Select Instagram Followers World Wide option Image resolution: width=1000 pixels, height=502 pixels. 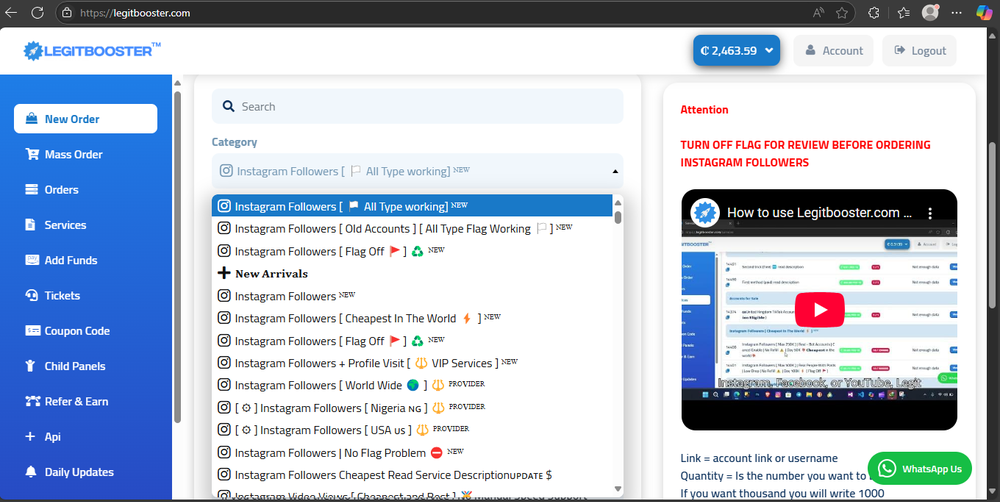[x=412, y=385]
